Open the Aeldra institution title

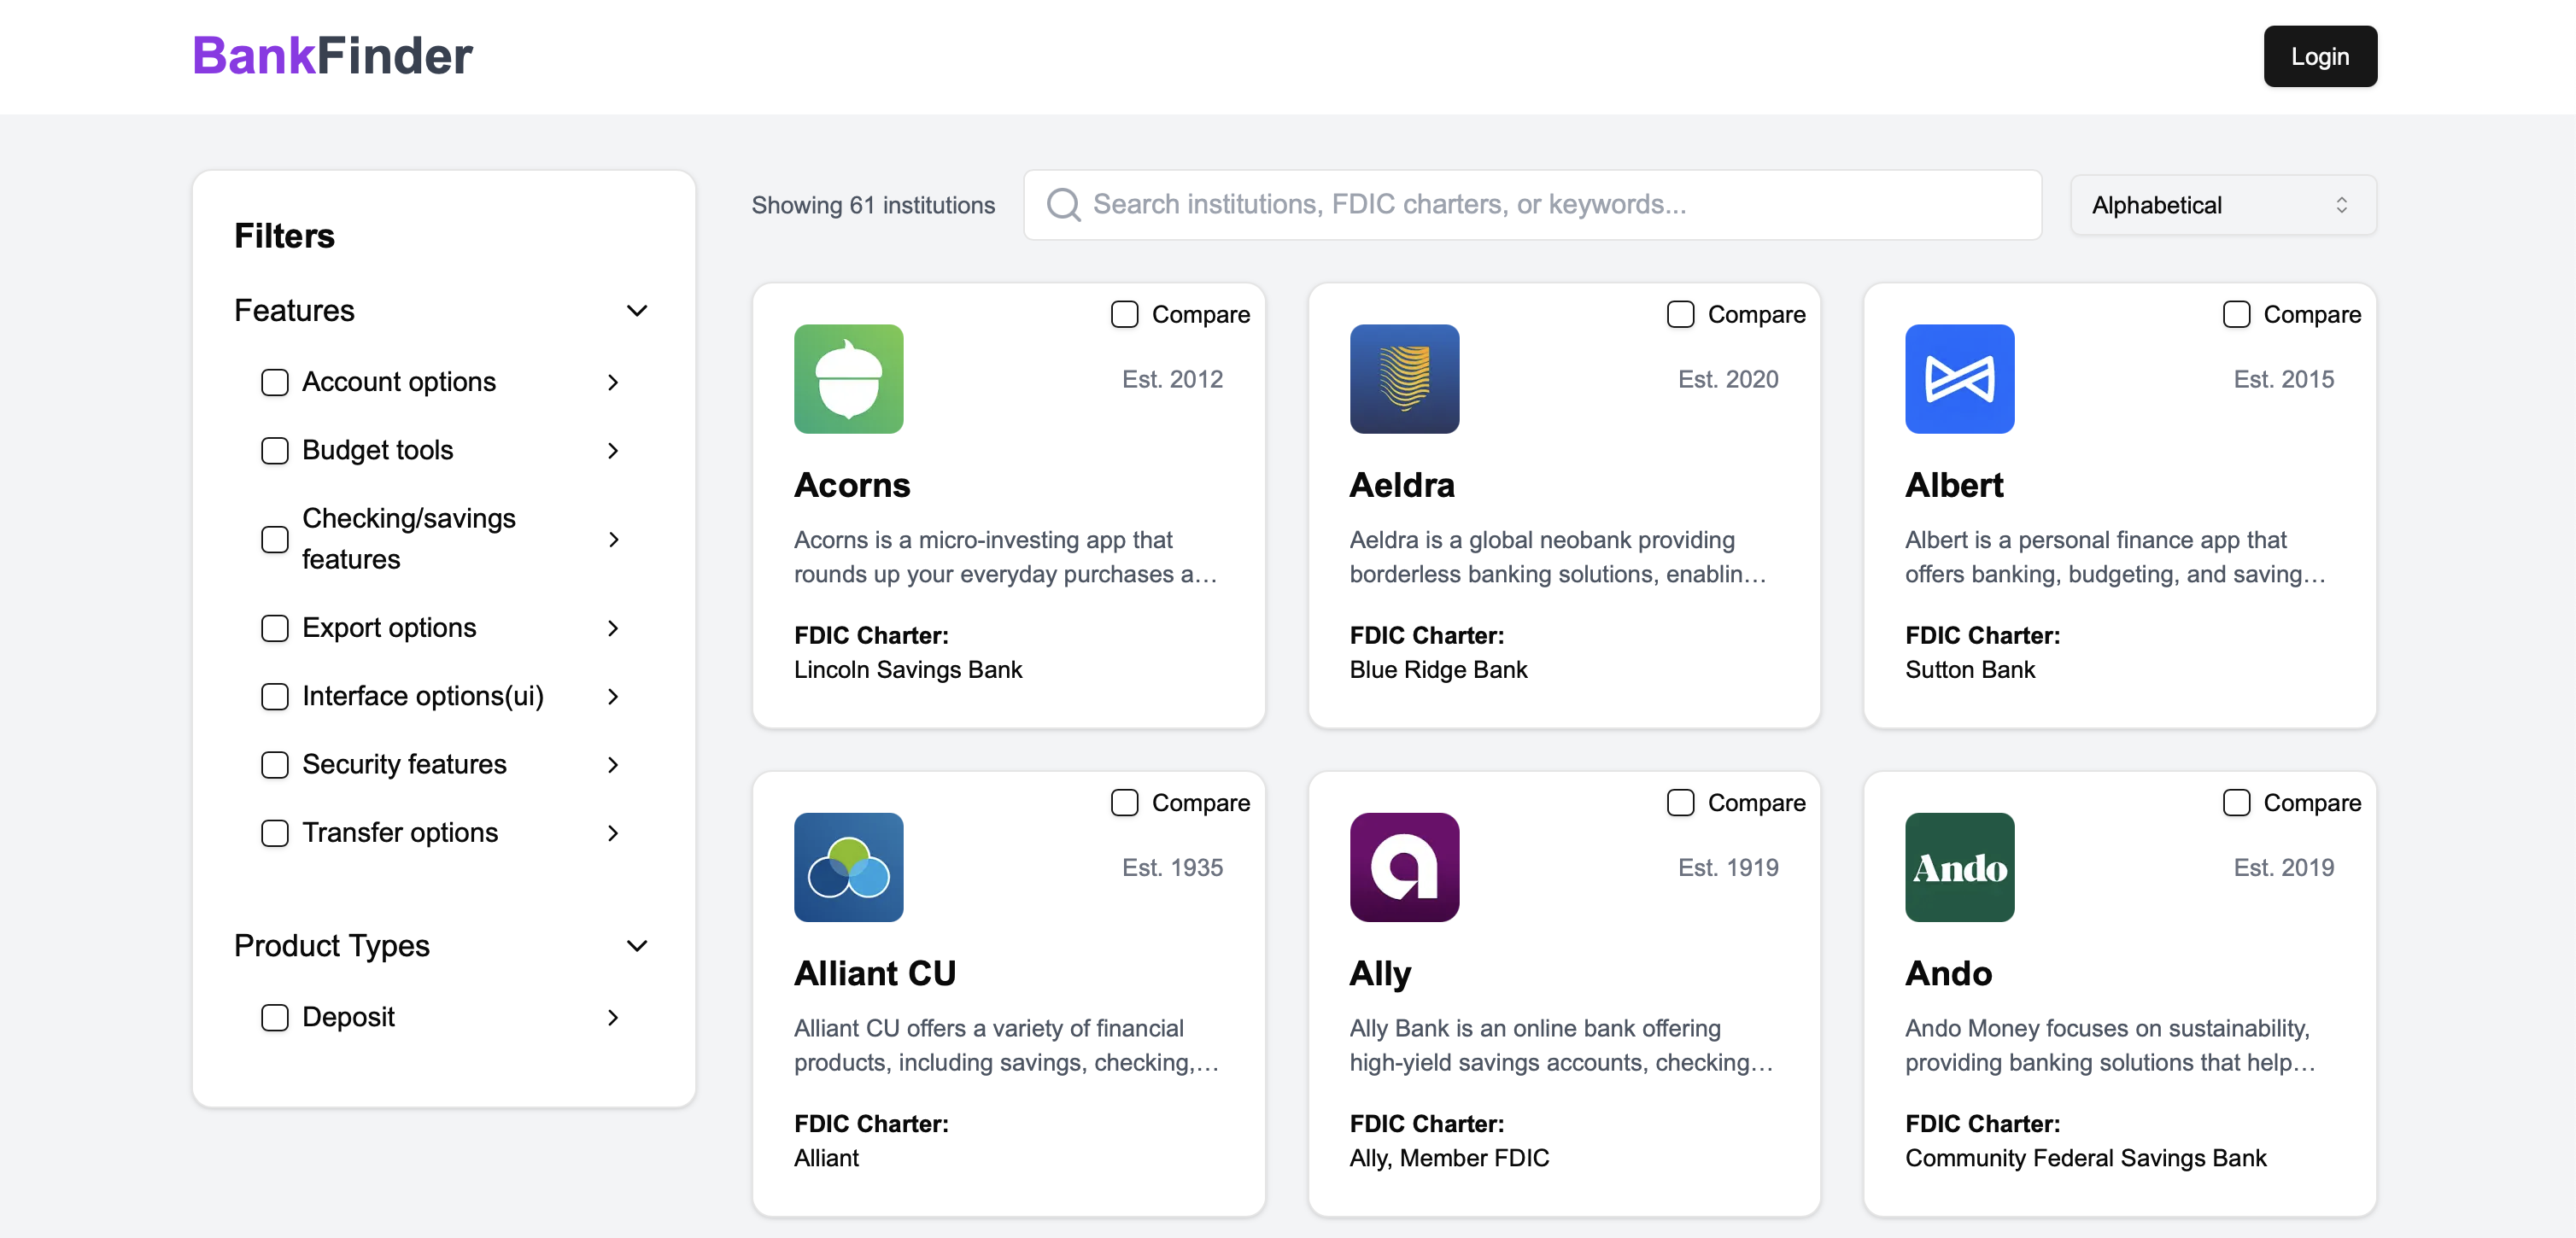[x=1402, y=485]
